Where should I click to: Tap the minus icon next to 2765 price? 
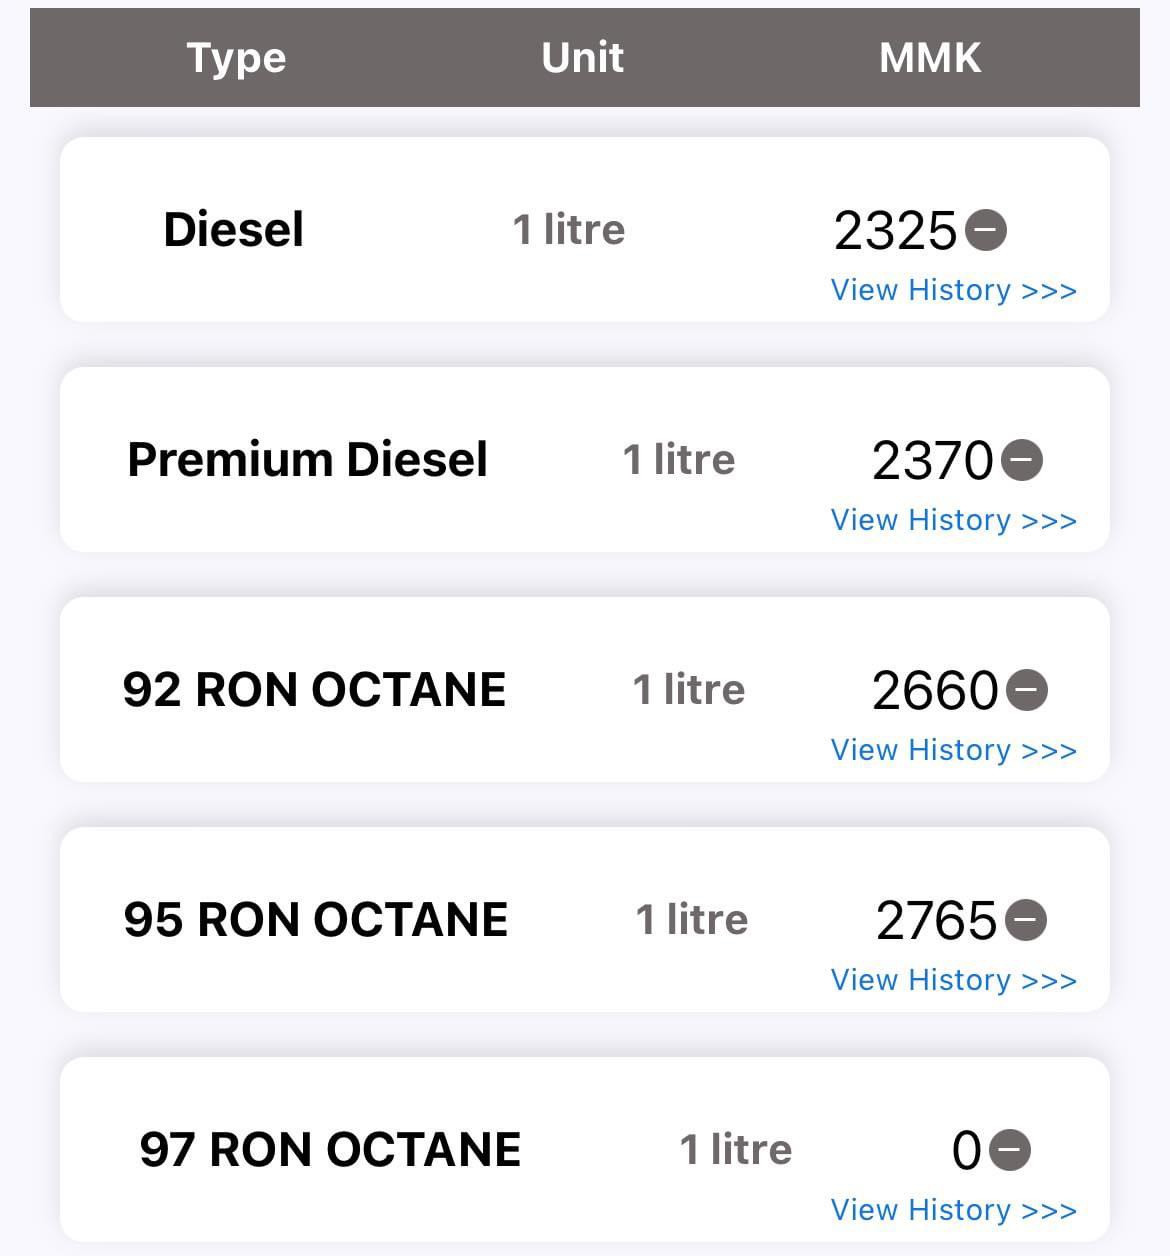pos(1026,920)
